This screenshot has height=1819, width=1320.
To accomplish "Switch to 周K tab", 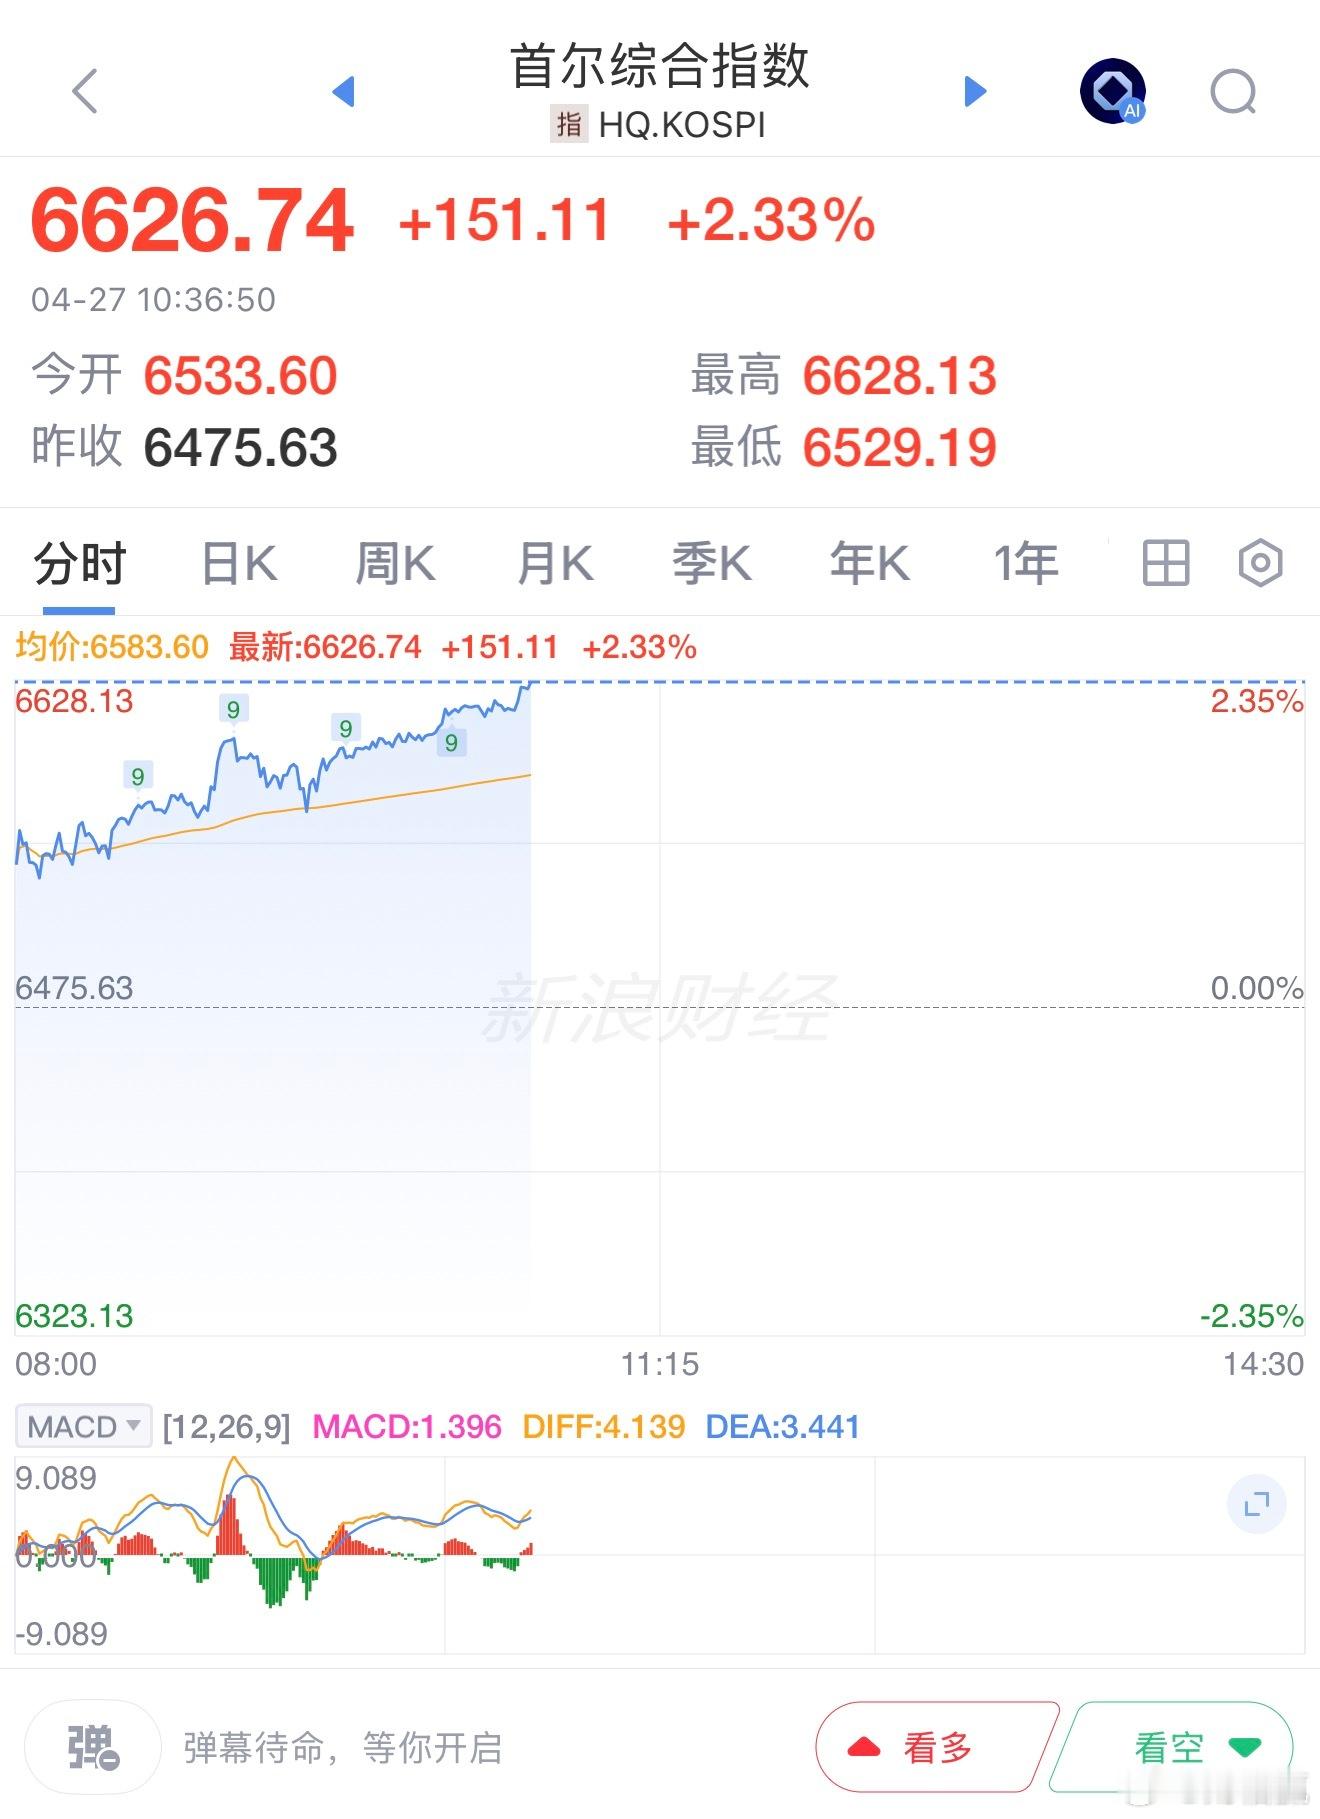I will point(395,563).
